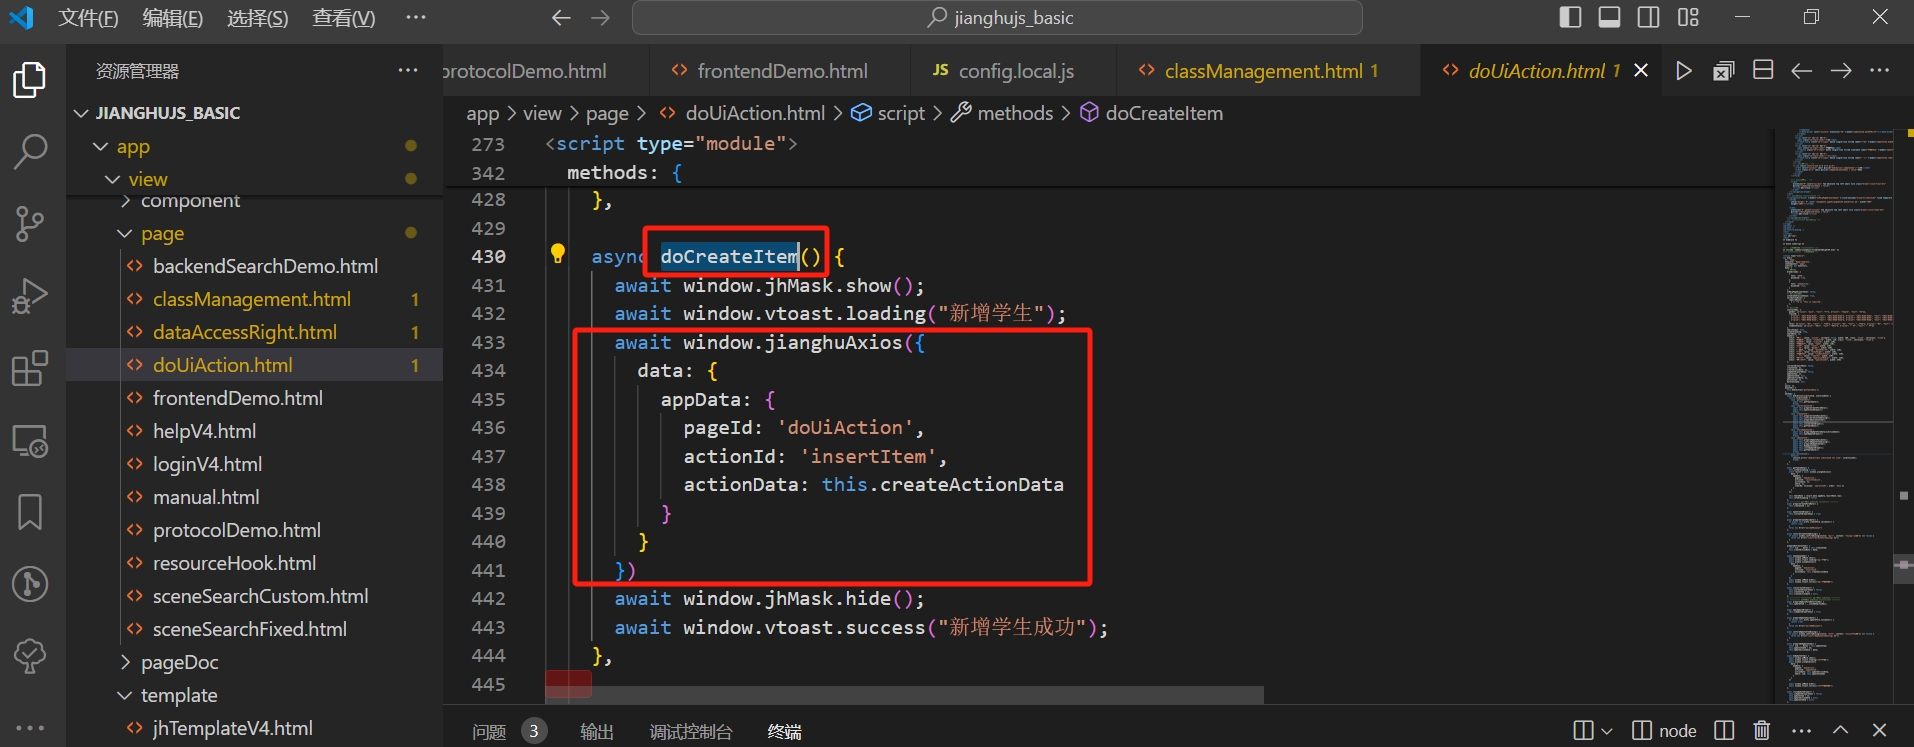Collapse the page folder

coord(124,234)
